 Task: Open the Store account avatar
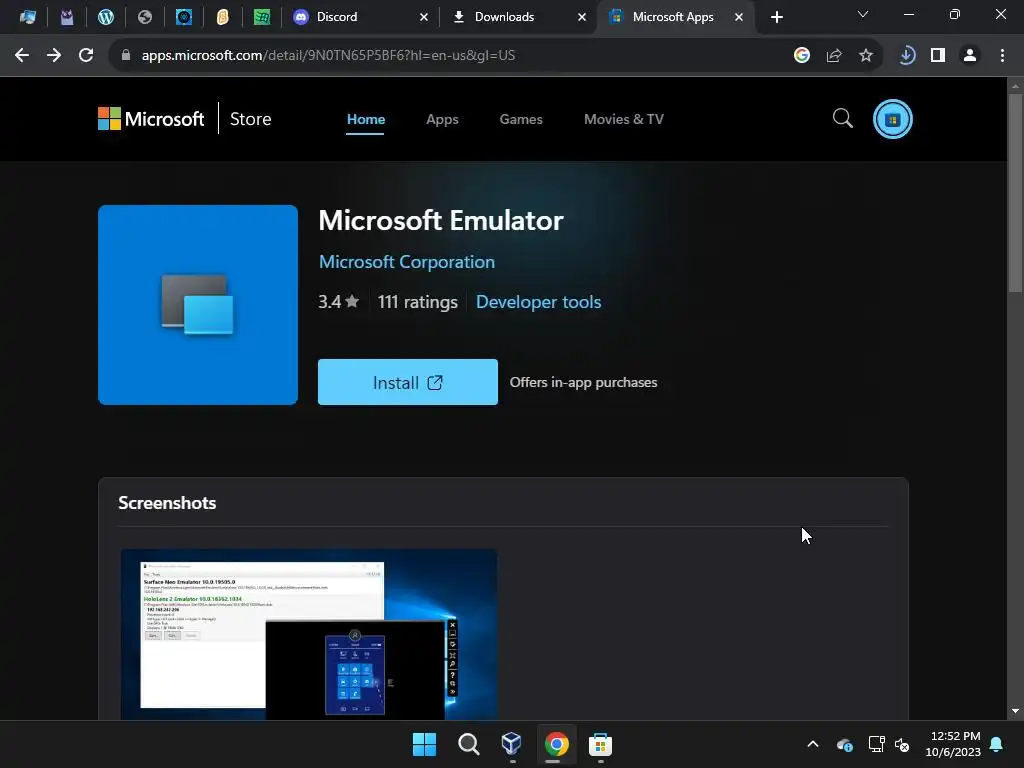(x=893, y=119)
